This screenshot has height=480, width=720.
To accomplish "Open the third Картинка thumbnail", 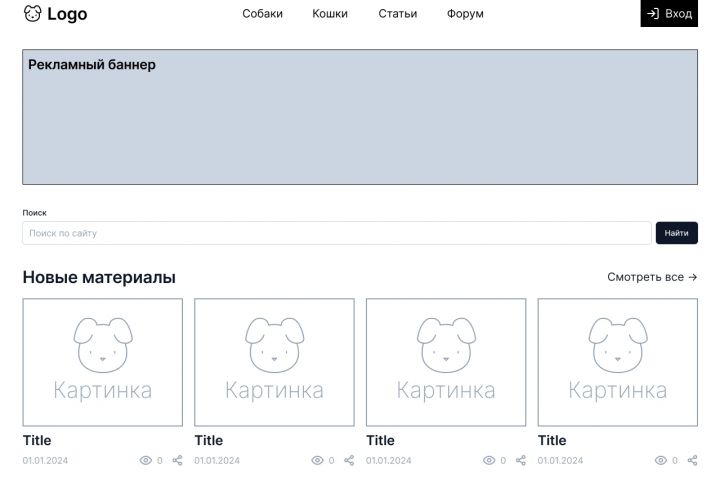I will (446, 362).
